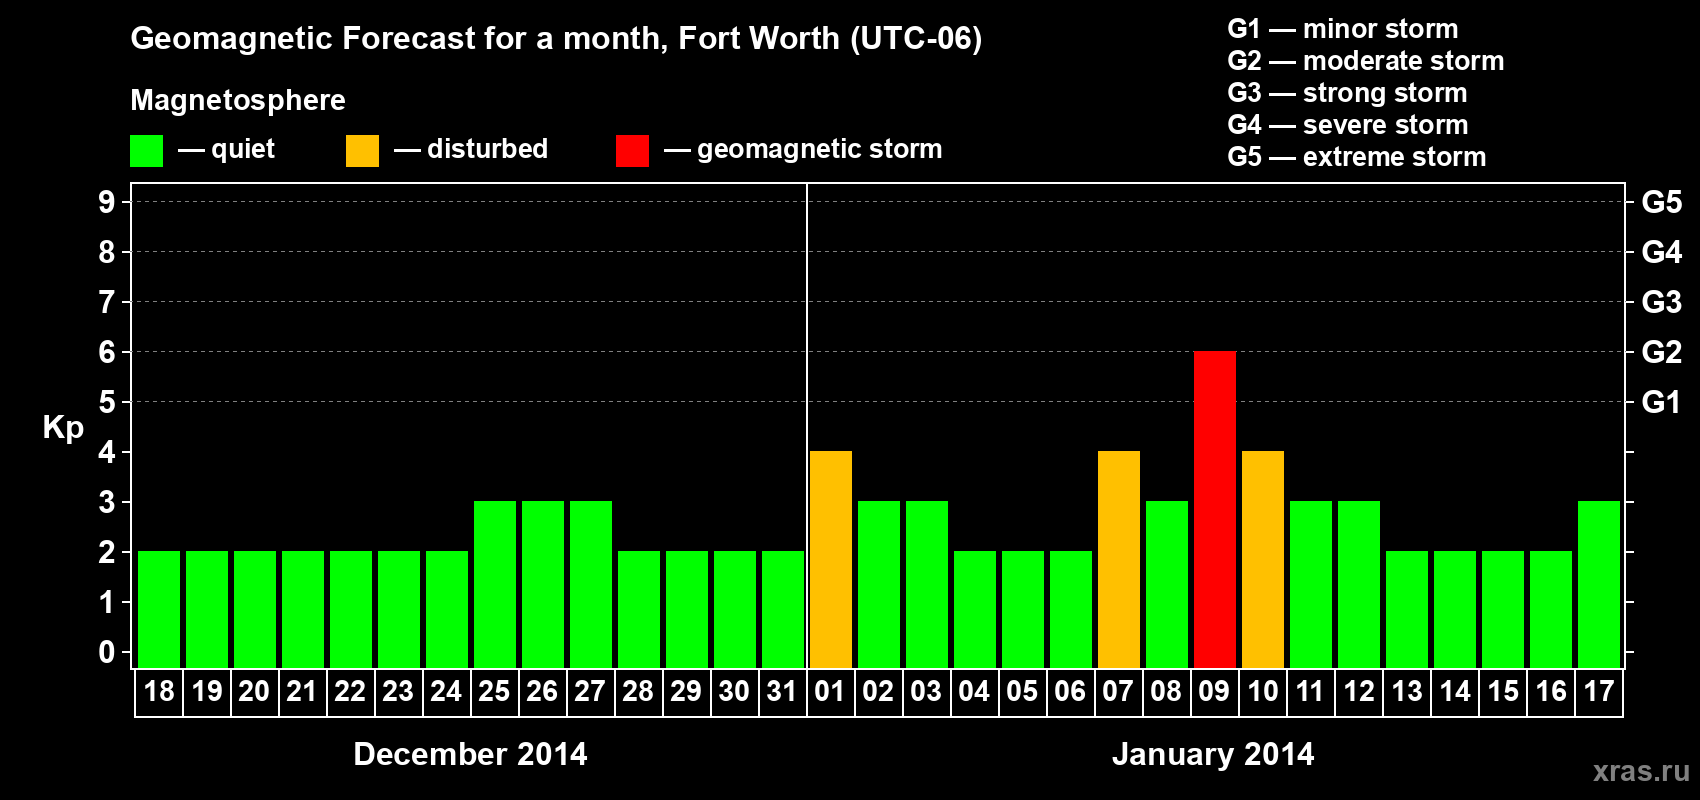The height and width of the screenshot is (800, 1700).
Task: Click the green bar for January 08
Action: point(1167,585)
